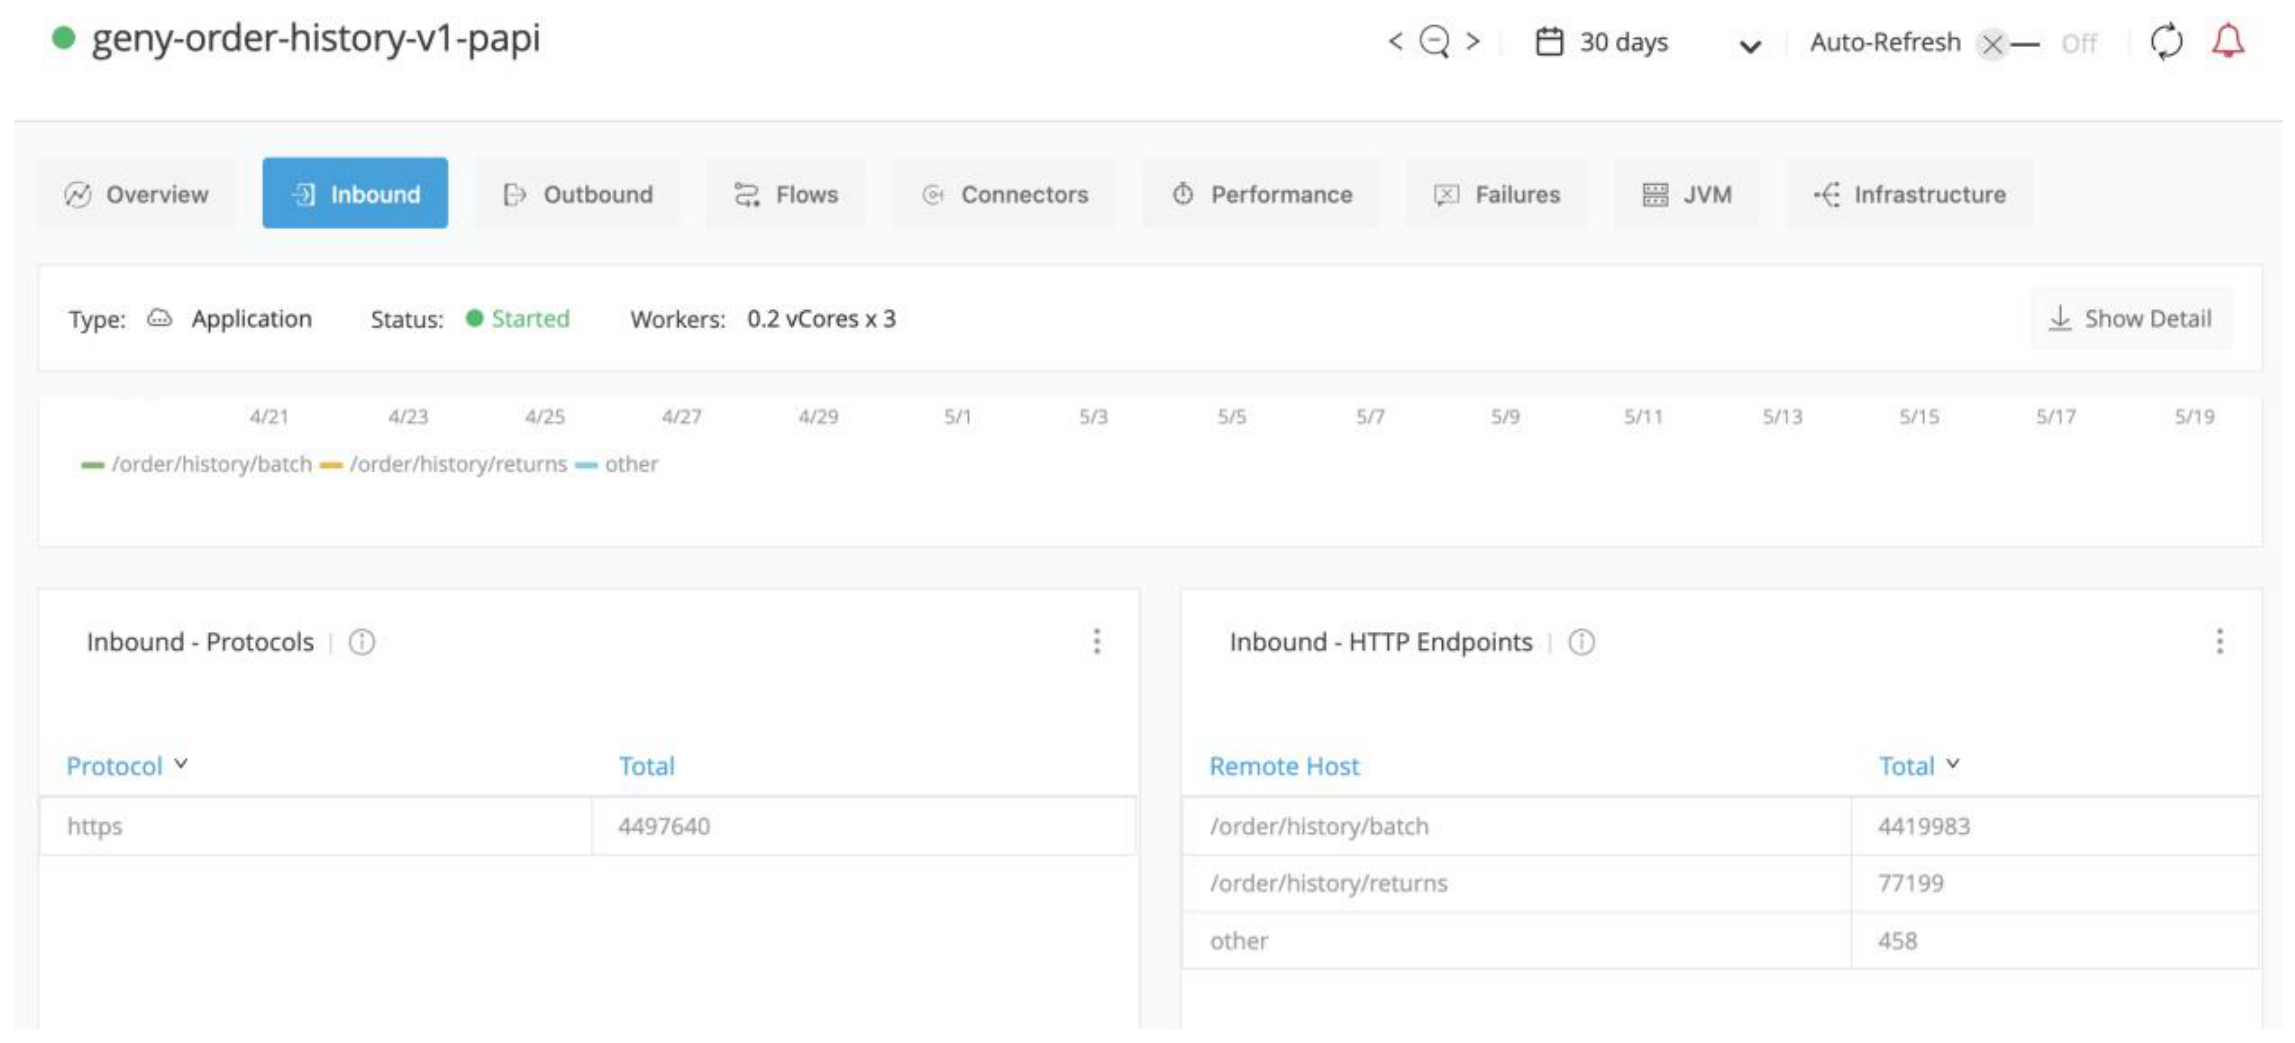This screenshot has width=2295, height=1043.
Task: Click the Remote Host column header
Action: point(1284,766)
